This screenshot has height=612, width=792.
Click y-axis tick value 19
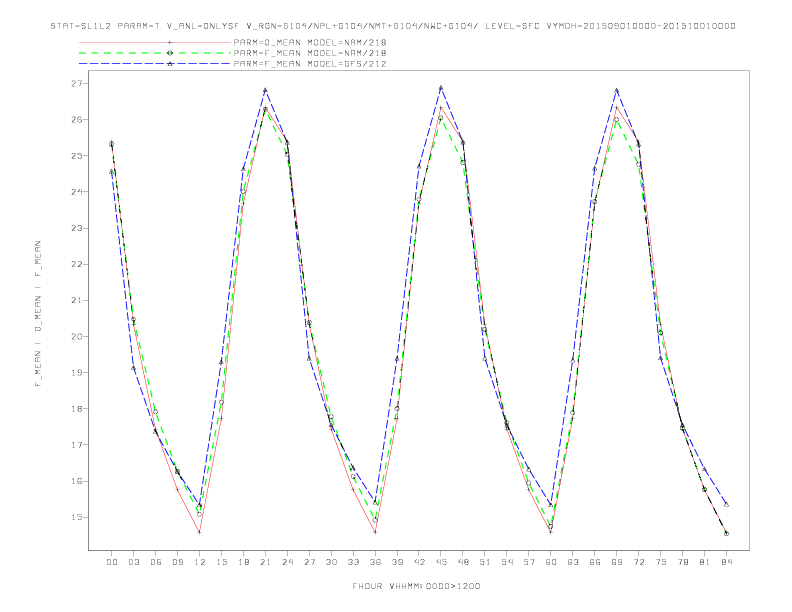(76, 373)
